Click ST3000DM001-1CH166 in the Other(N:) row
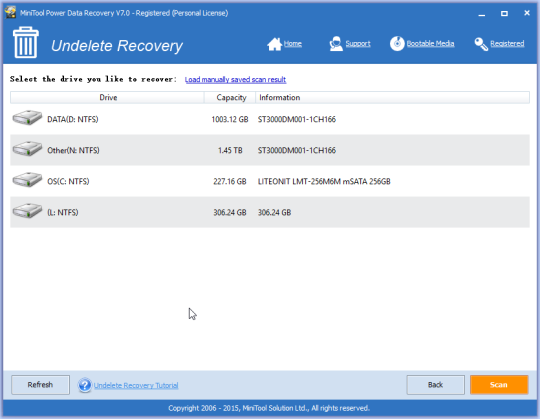The width and height of the screenshot is (540, 419). [x=297, y=150]
